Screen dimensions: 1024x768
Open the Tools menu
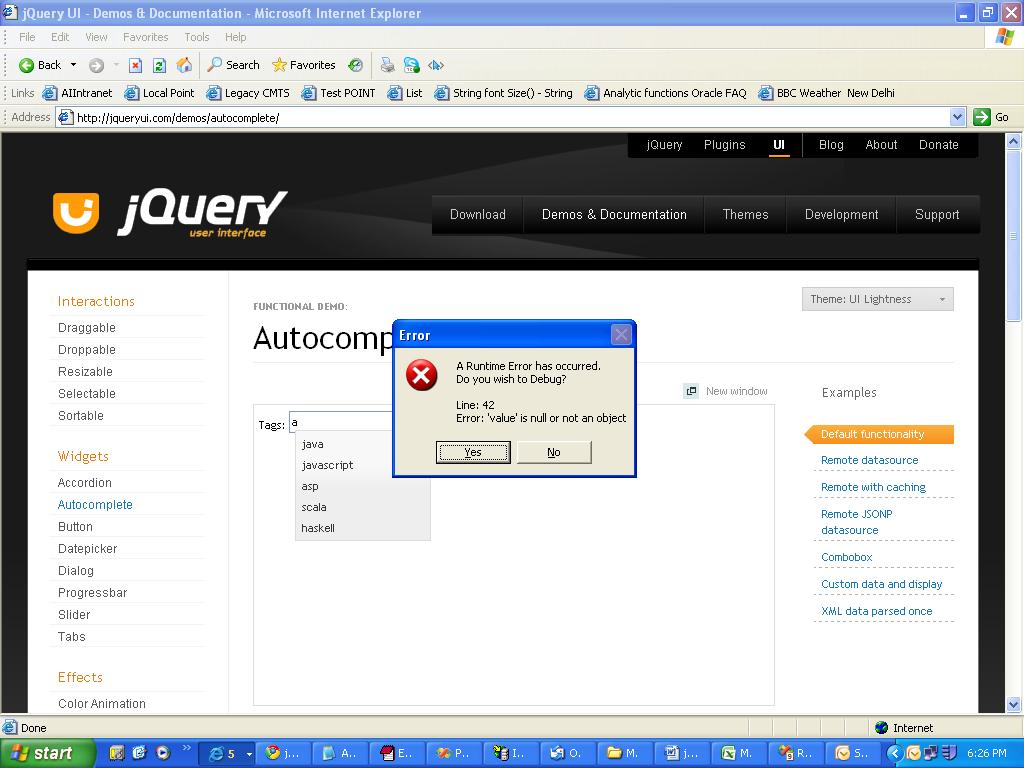coord(196,37)
